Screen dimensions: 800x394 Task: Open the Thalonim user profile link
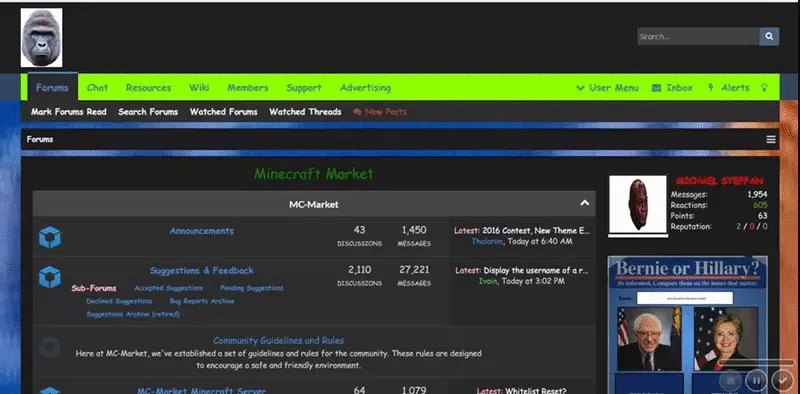pos(487,241)
